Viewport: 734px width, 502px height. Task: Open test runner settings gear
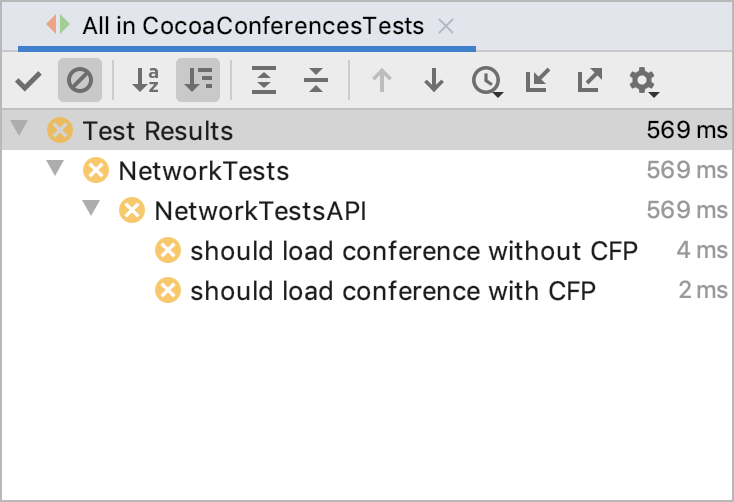643,81
